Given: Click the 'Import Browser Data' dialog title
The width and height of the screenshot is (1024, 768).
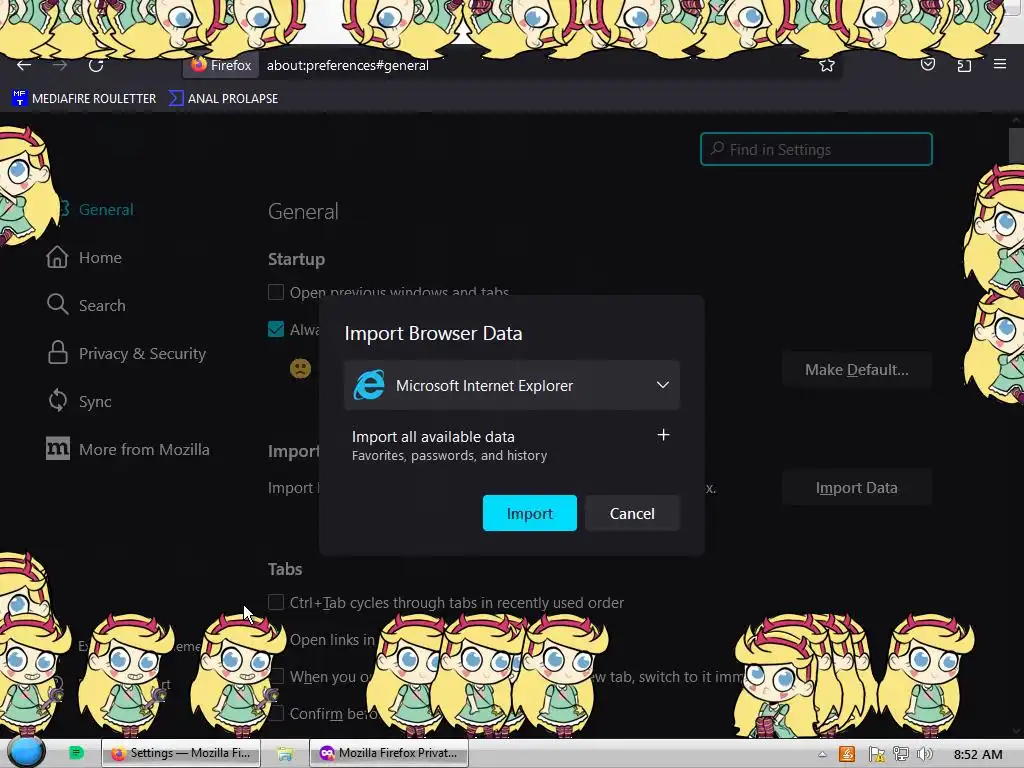Looking at the screenshot, I should pyautogui.click(x=433, y=333).
